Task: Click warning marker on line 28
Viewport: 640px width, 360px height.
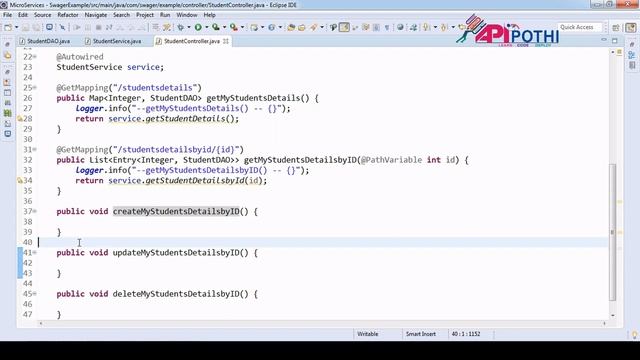Action: coord(20,119)
